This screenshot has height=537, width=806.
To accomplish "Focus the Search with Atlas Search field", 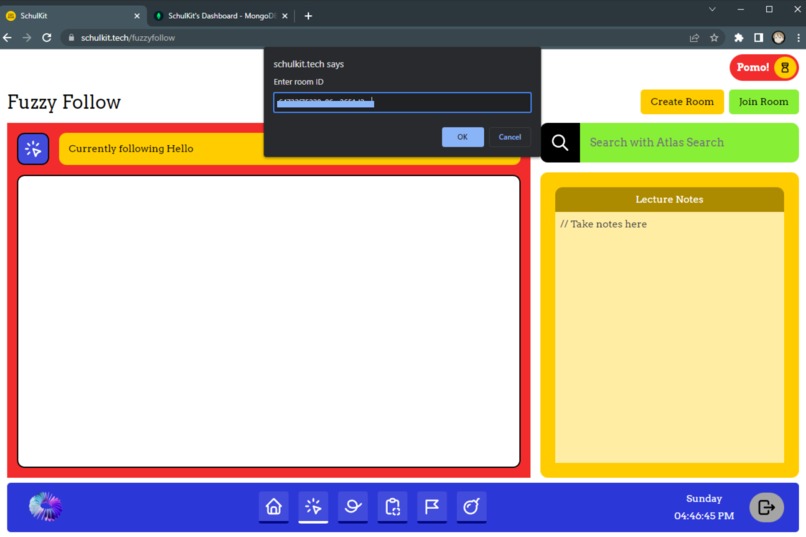I will point(689,142).
